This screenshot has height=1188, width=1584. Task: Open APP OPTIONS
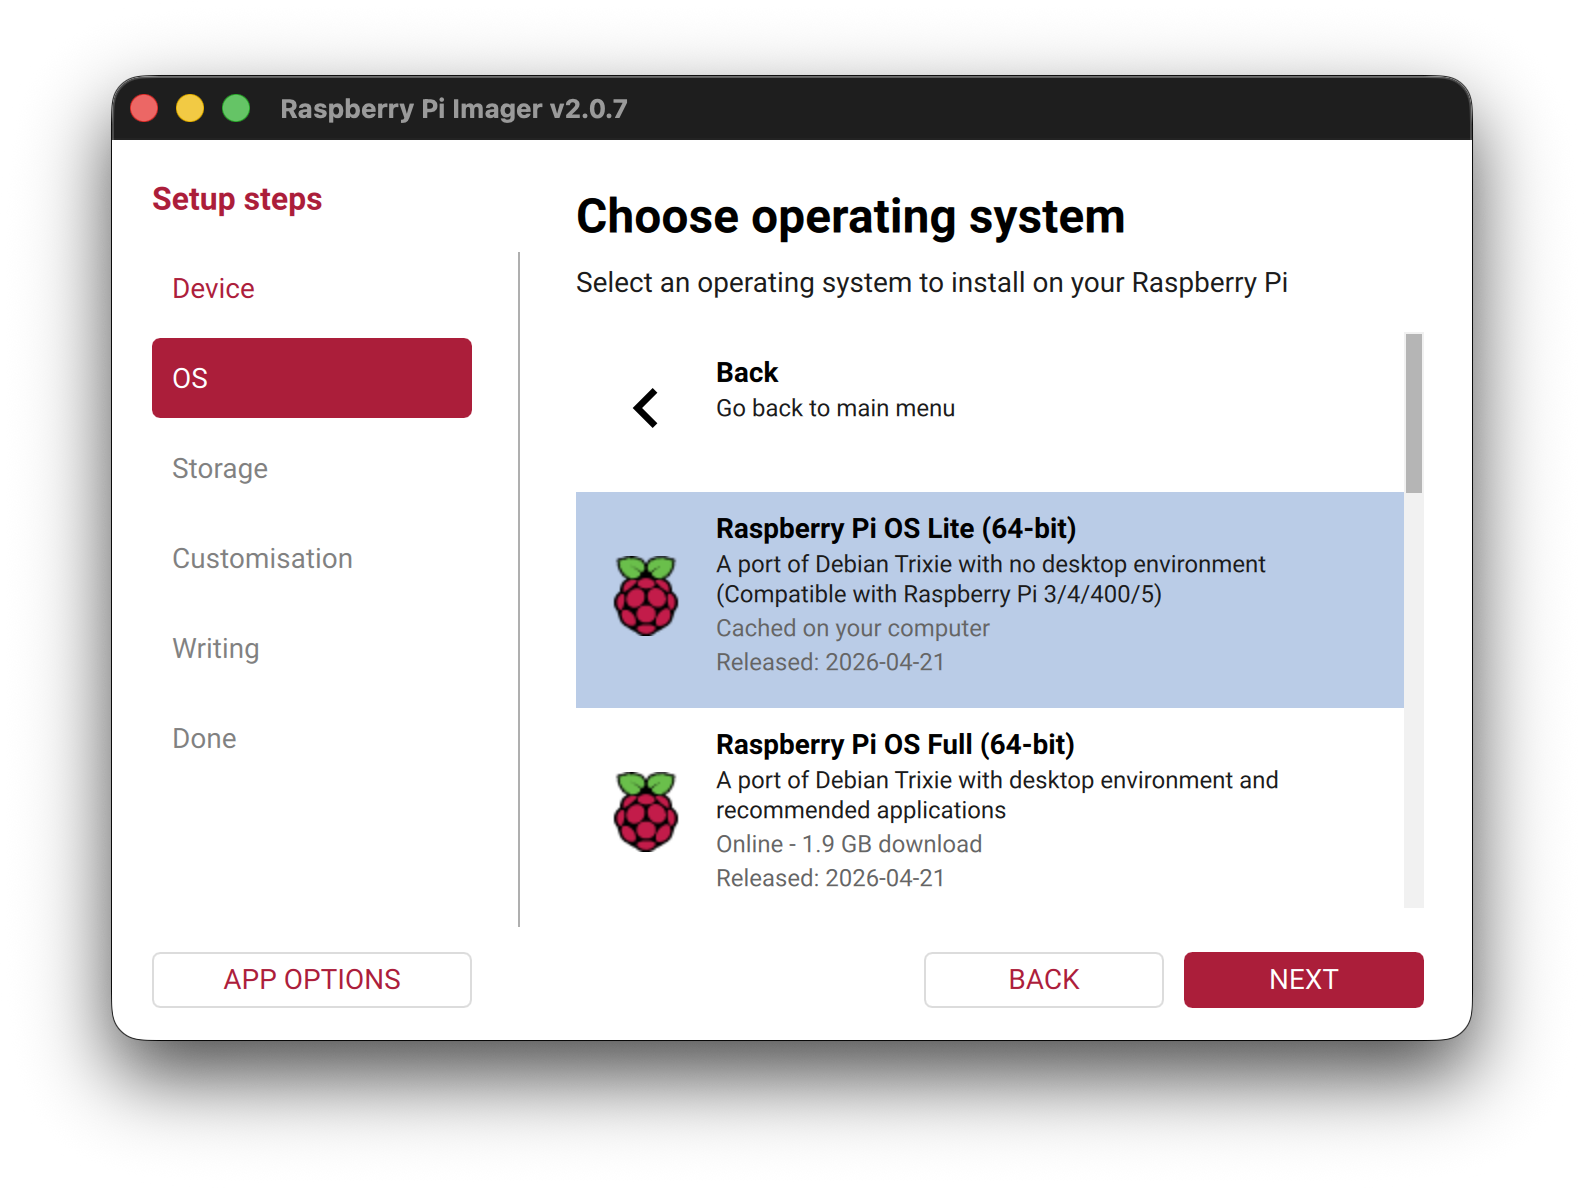click(x=312, y=980)
